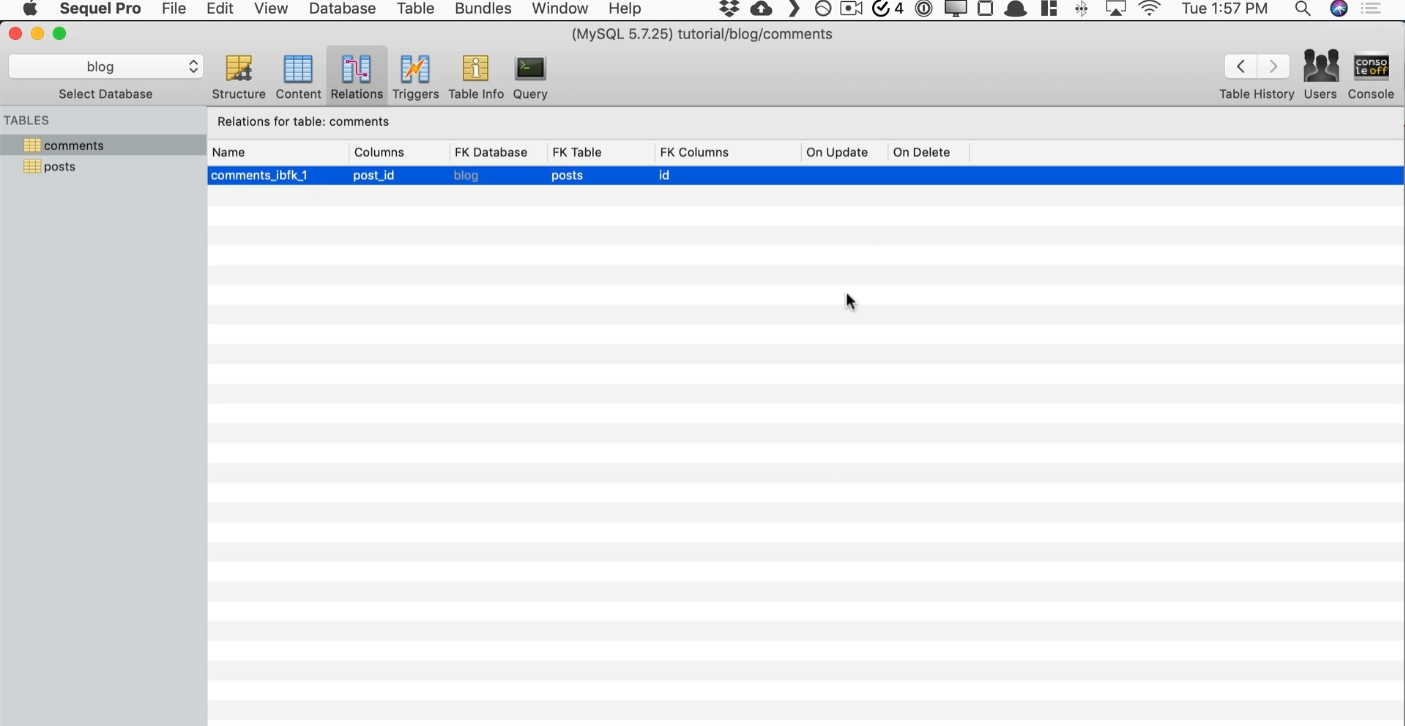
Task: Click the Dropbox menu bar icon
Action: 730,9
